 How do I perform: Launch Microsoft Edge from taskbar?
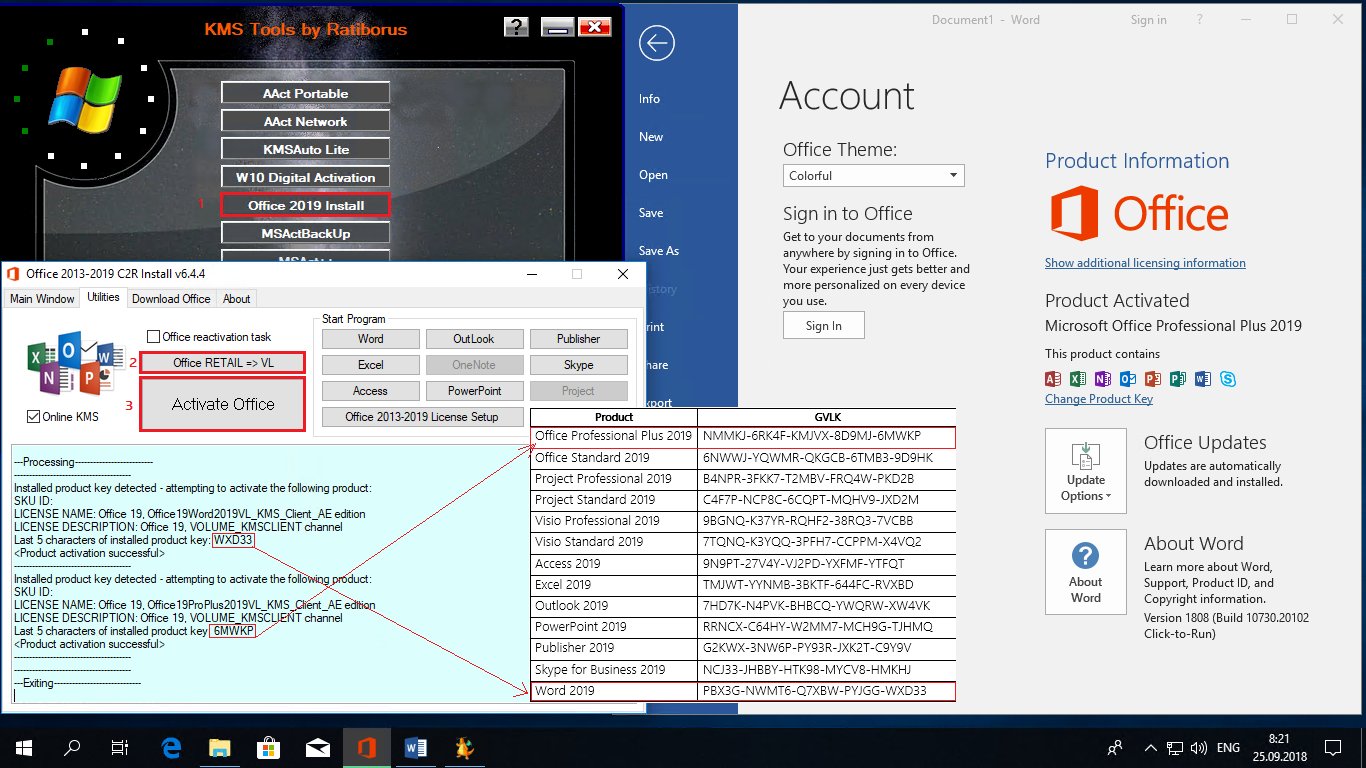[170, 747]
